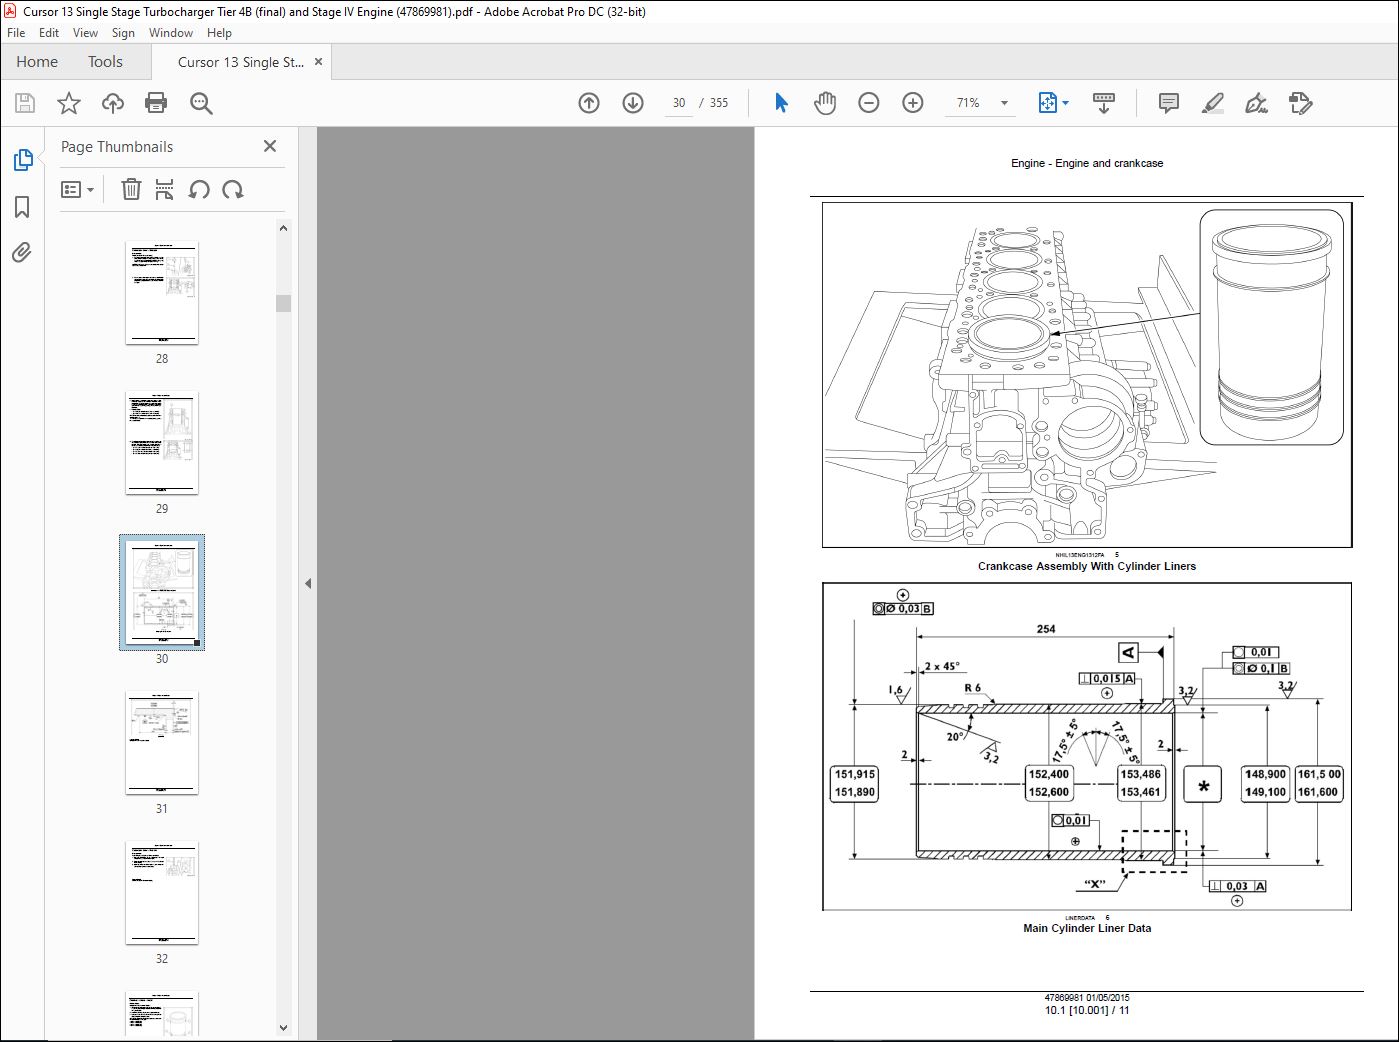Image resolution: width=1399 pixels, height=1042 pixels.
Task: Switch to the Tools tab
Action: [x=105, y=62]
